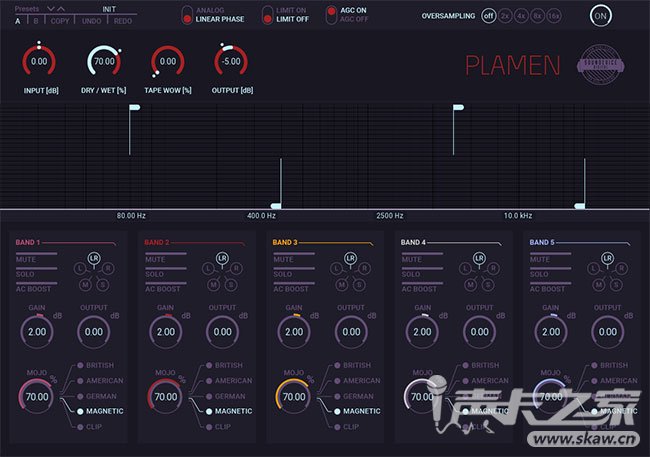Select Mid (M) processing in Band 2
650x457 pixels.
coord(213,284)
